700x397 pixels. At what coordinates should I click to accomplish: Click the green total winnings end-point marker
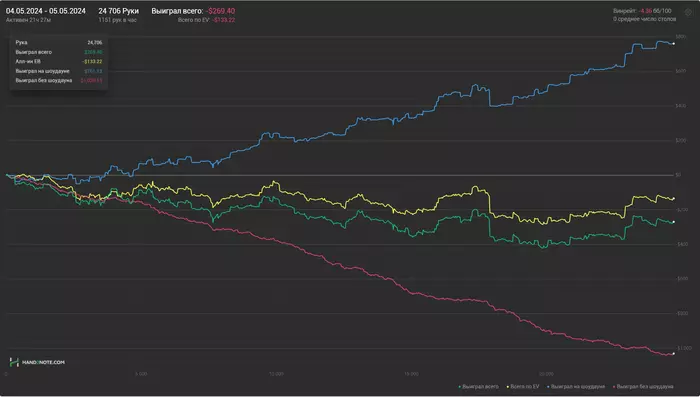tap(674, 222)
